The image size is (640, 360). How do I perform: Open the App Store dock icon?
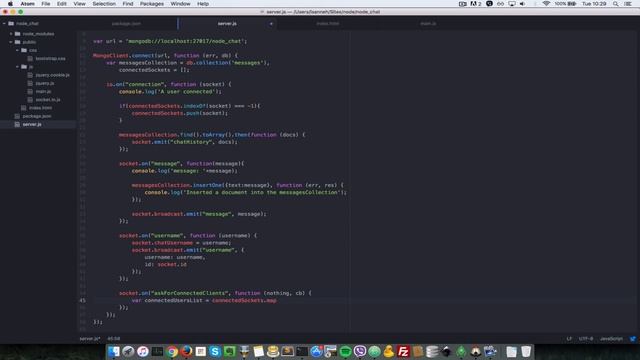pos(316,351)
